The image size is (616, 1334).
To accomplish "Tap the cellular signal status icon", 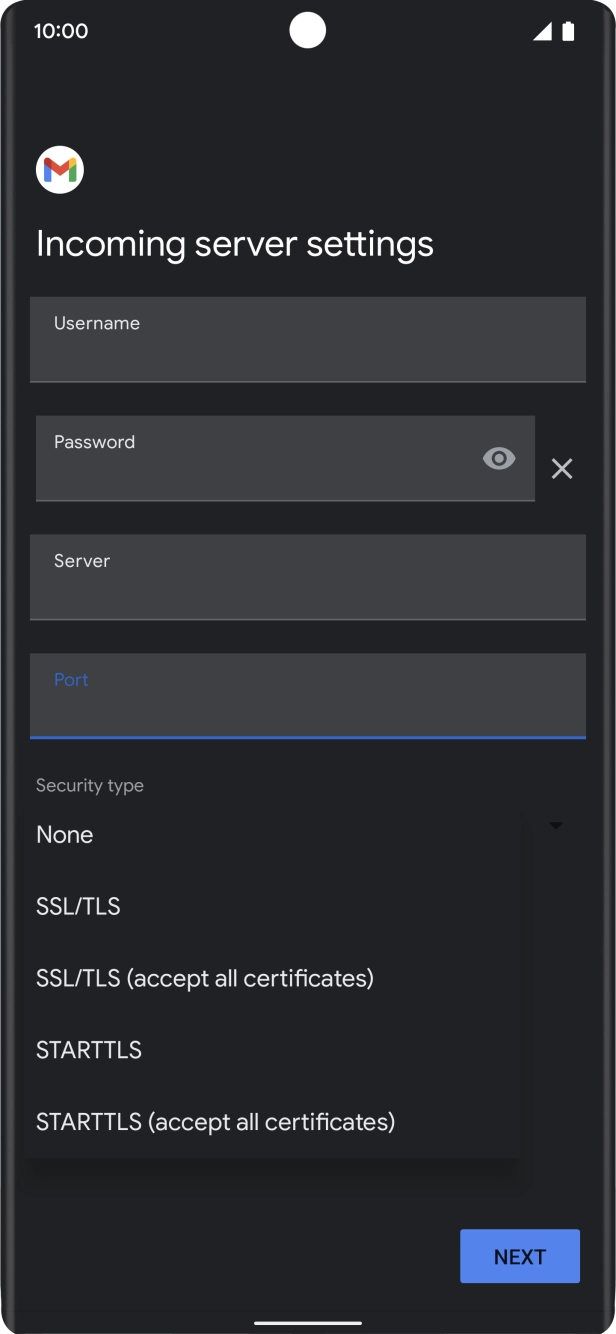I will pos(542,31).
